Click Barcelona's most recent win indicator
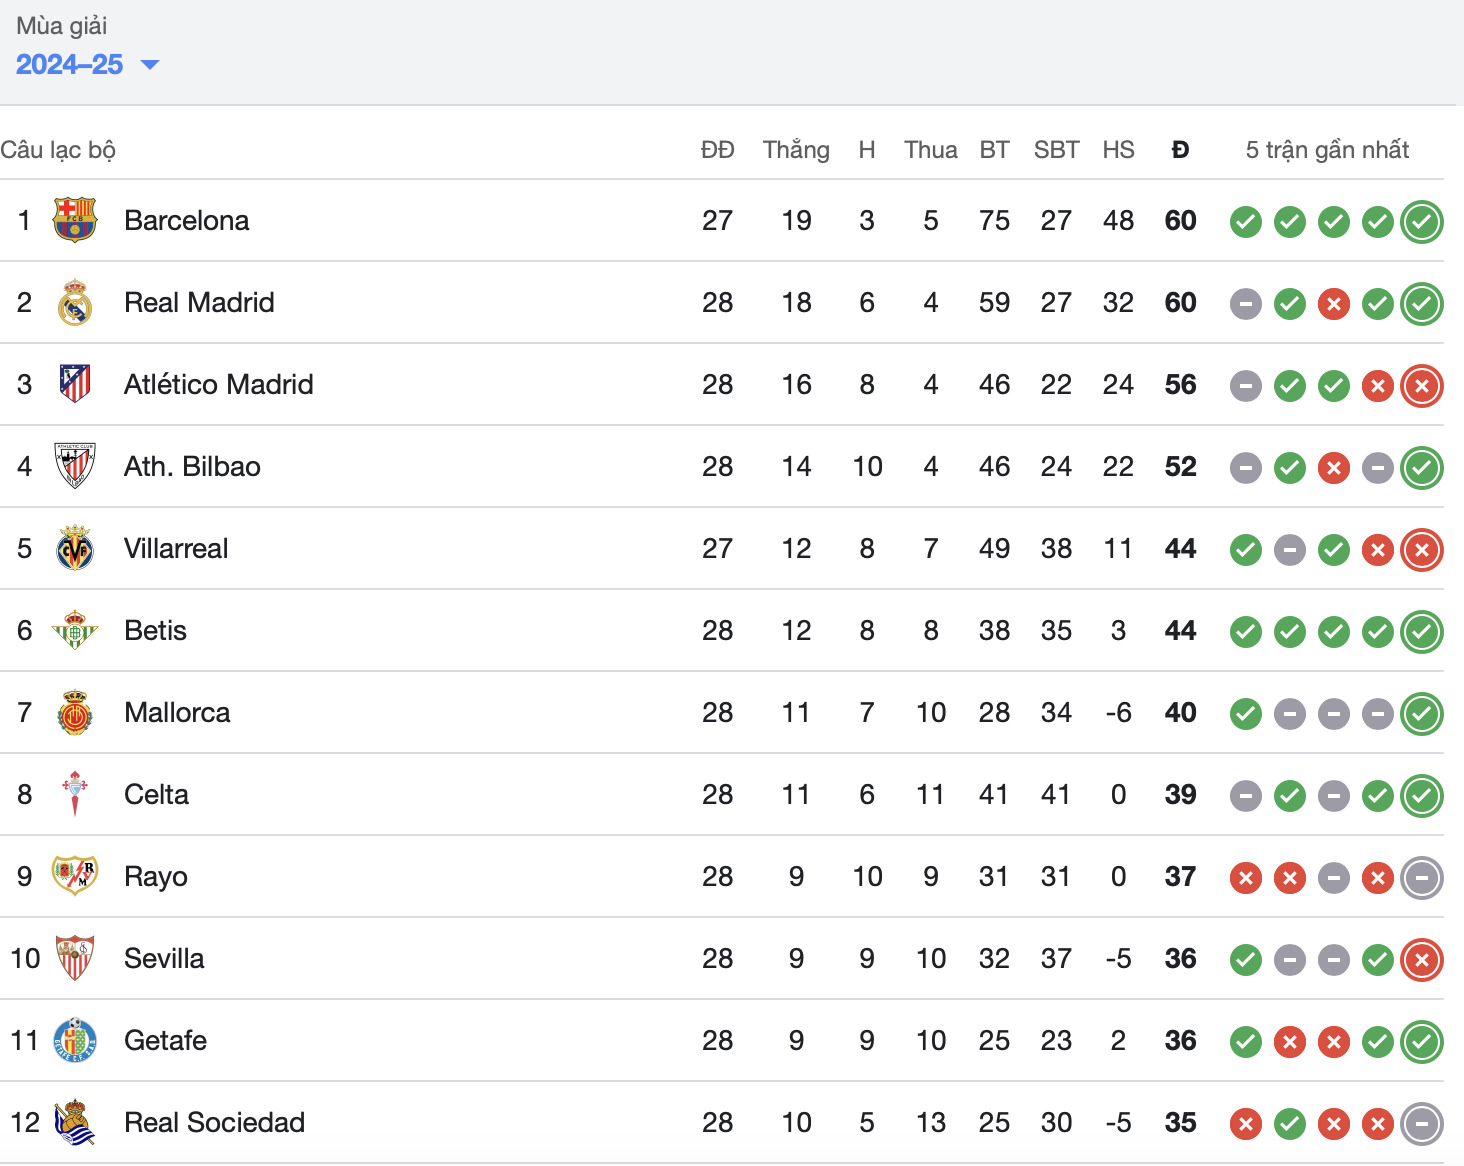Screen dimensions: 1464x1166 (x=1421, y=222)
